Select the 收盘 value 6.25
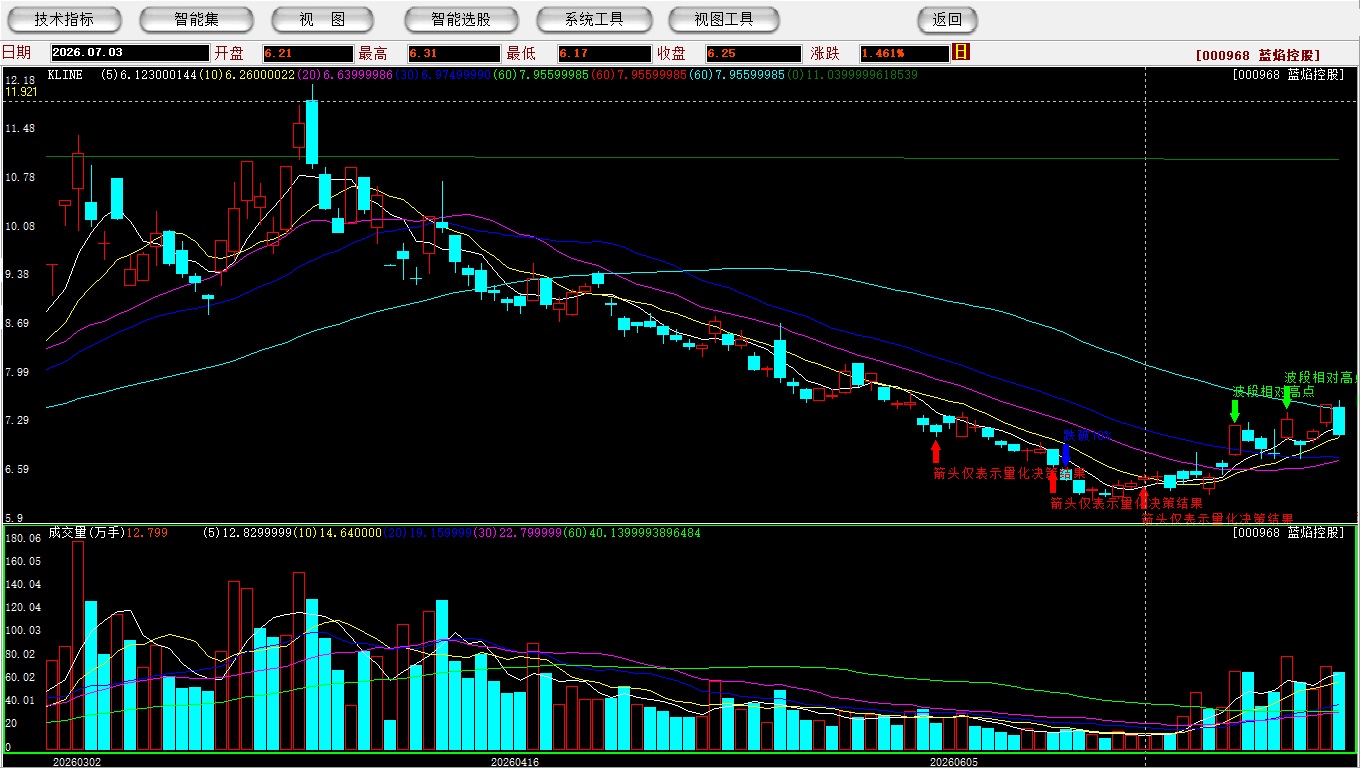Viewport: 1360px width, 768px height. pyautogui.click(x=753, y=53)
